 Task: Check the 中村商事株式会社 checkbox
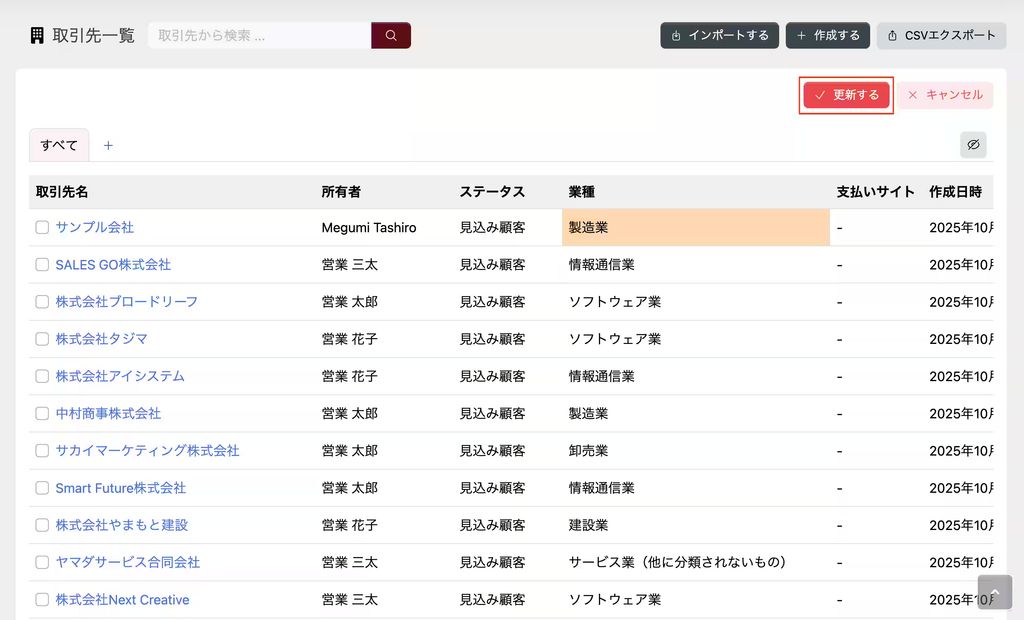click(42, 414)
